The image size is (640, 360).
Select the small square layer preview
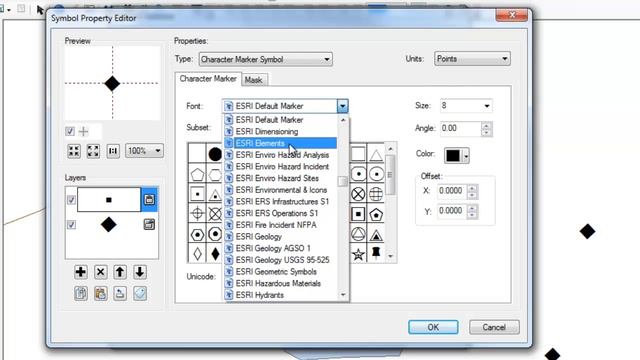click(109, 200)
